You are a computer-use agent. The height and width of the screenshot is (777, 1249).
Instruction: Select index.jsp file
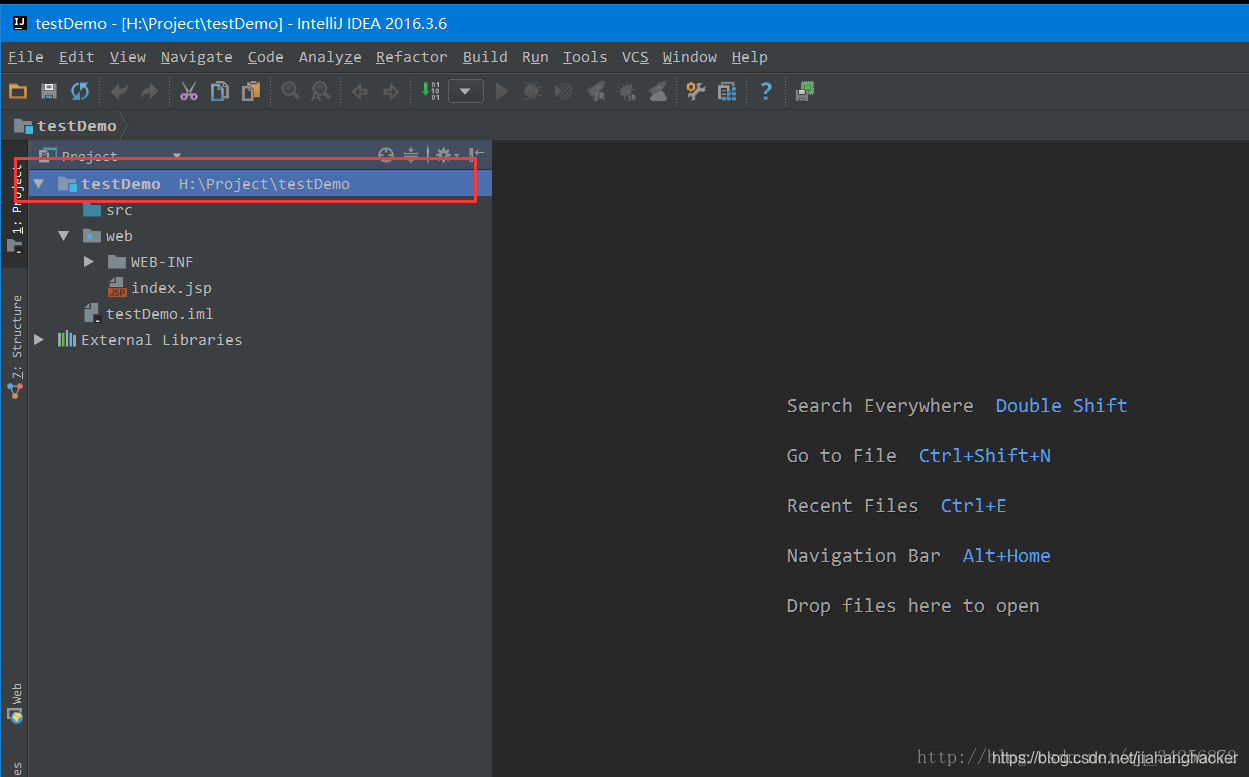click(159, 288)
